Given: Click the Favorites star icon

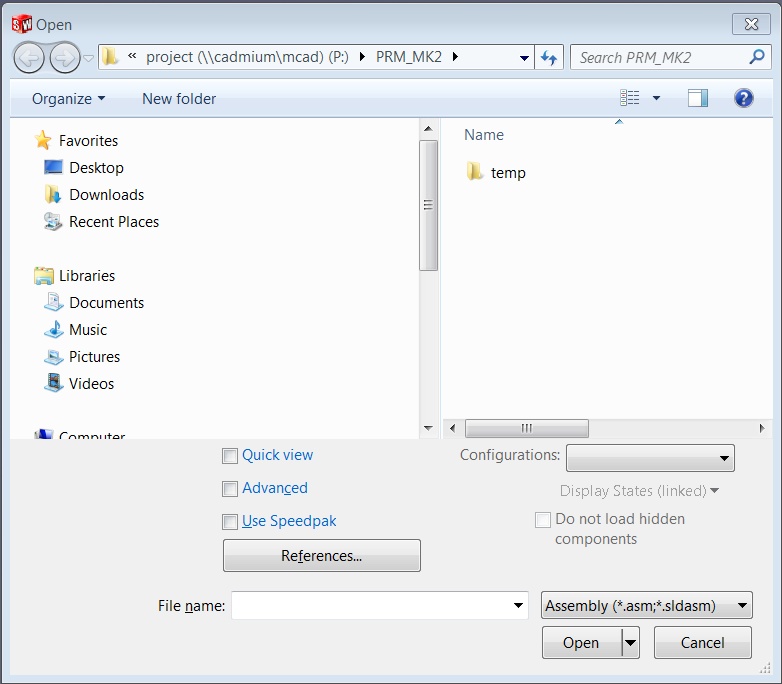Looking at the screenshot, I should point(43,140).
